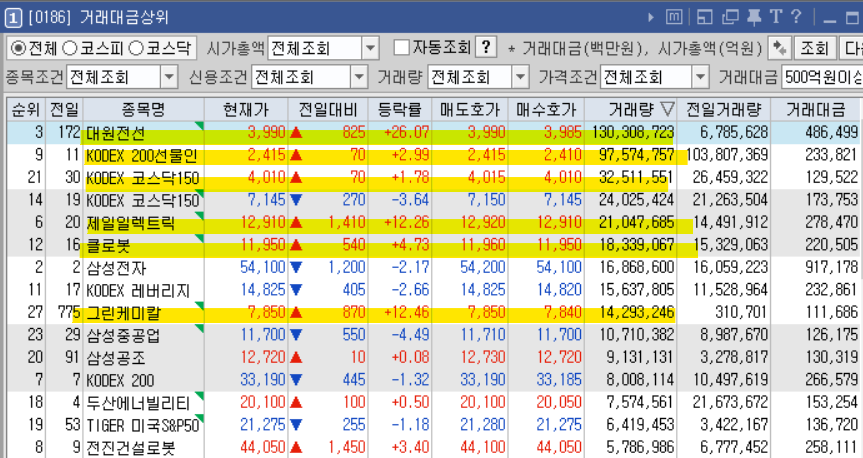Click the question mark help button
The image size is (863, 458).
[x=486, y=47]
